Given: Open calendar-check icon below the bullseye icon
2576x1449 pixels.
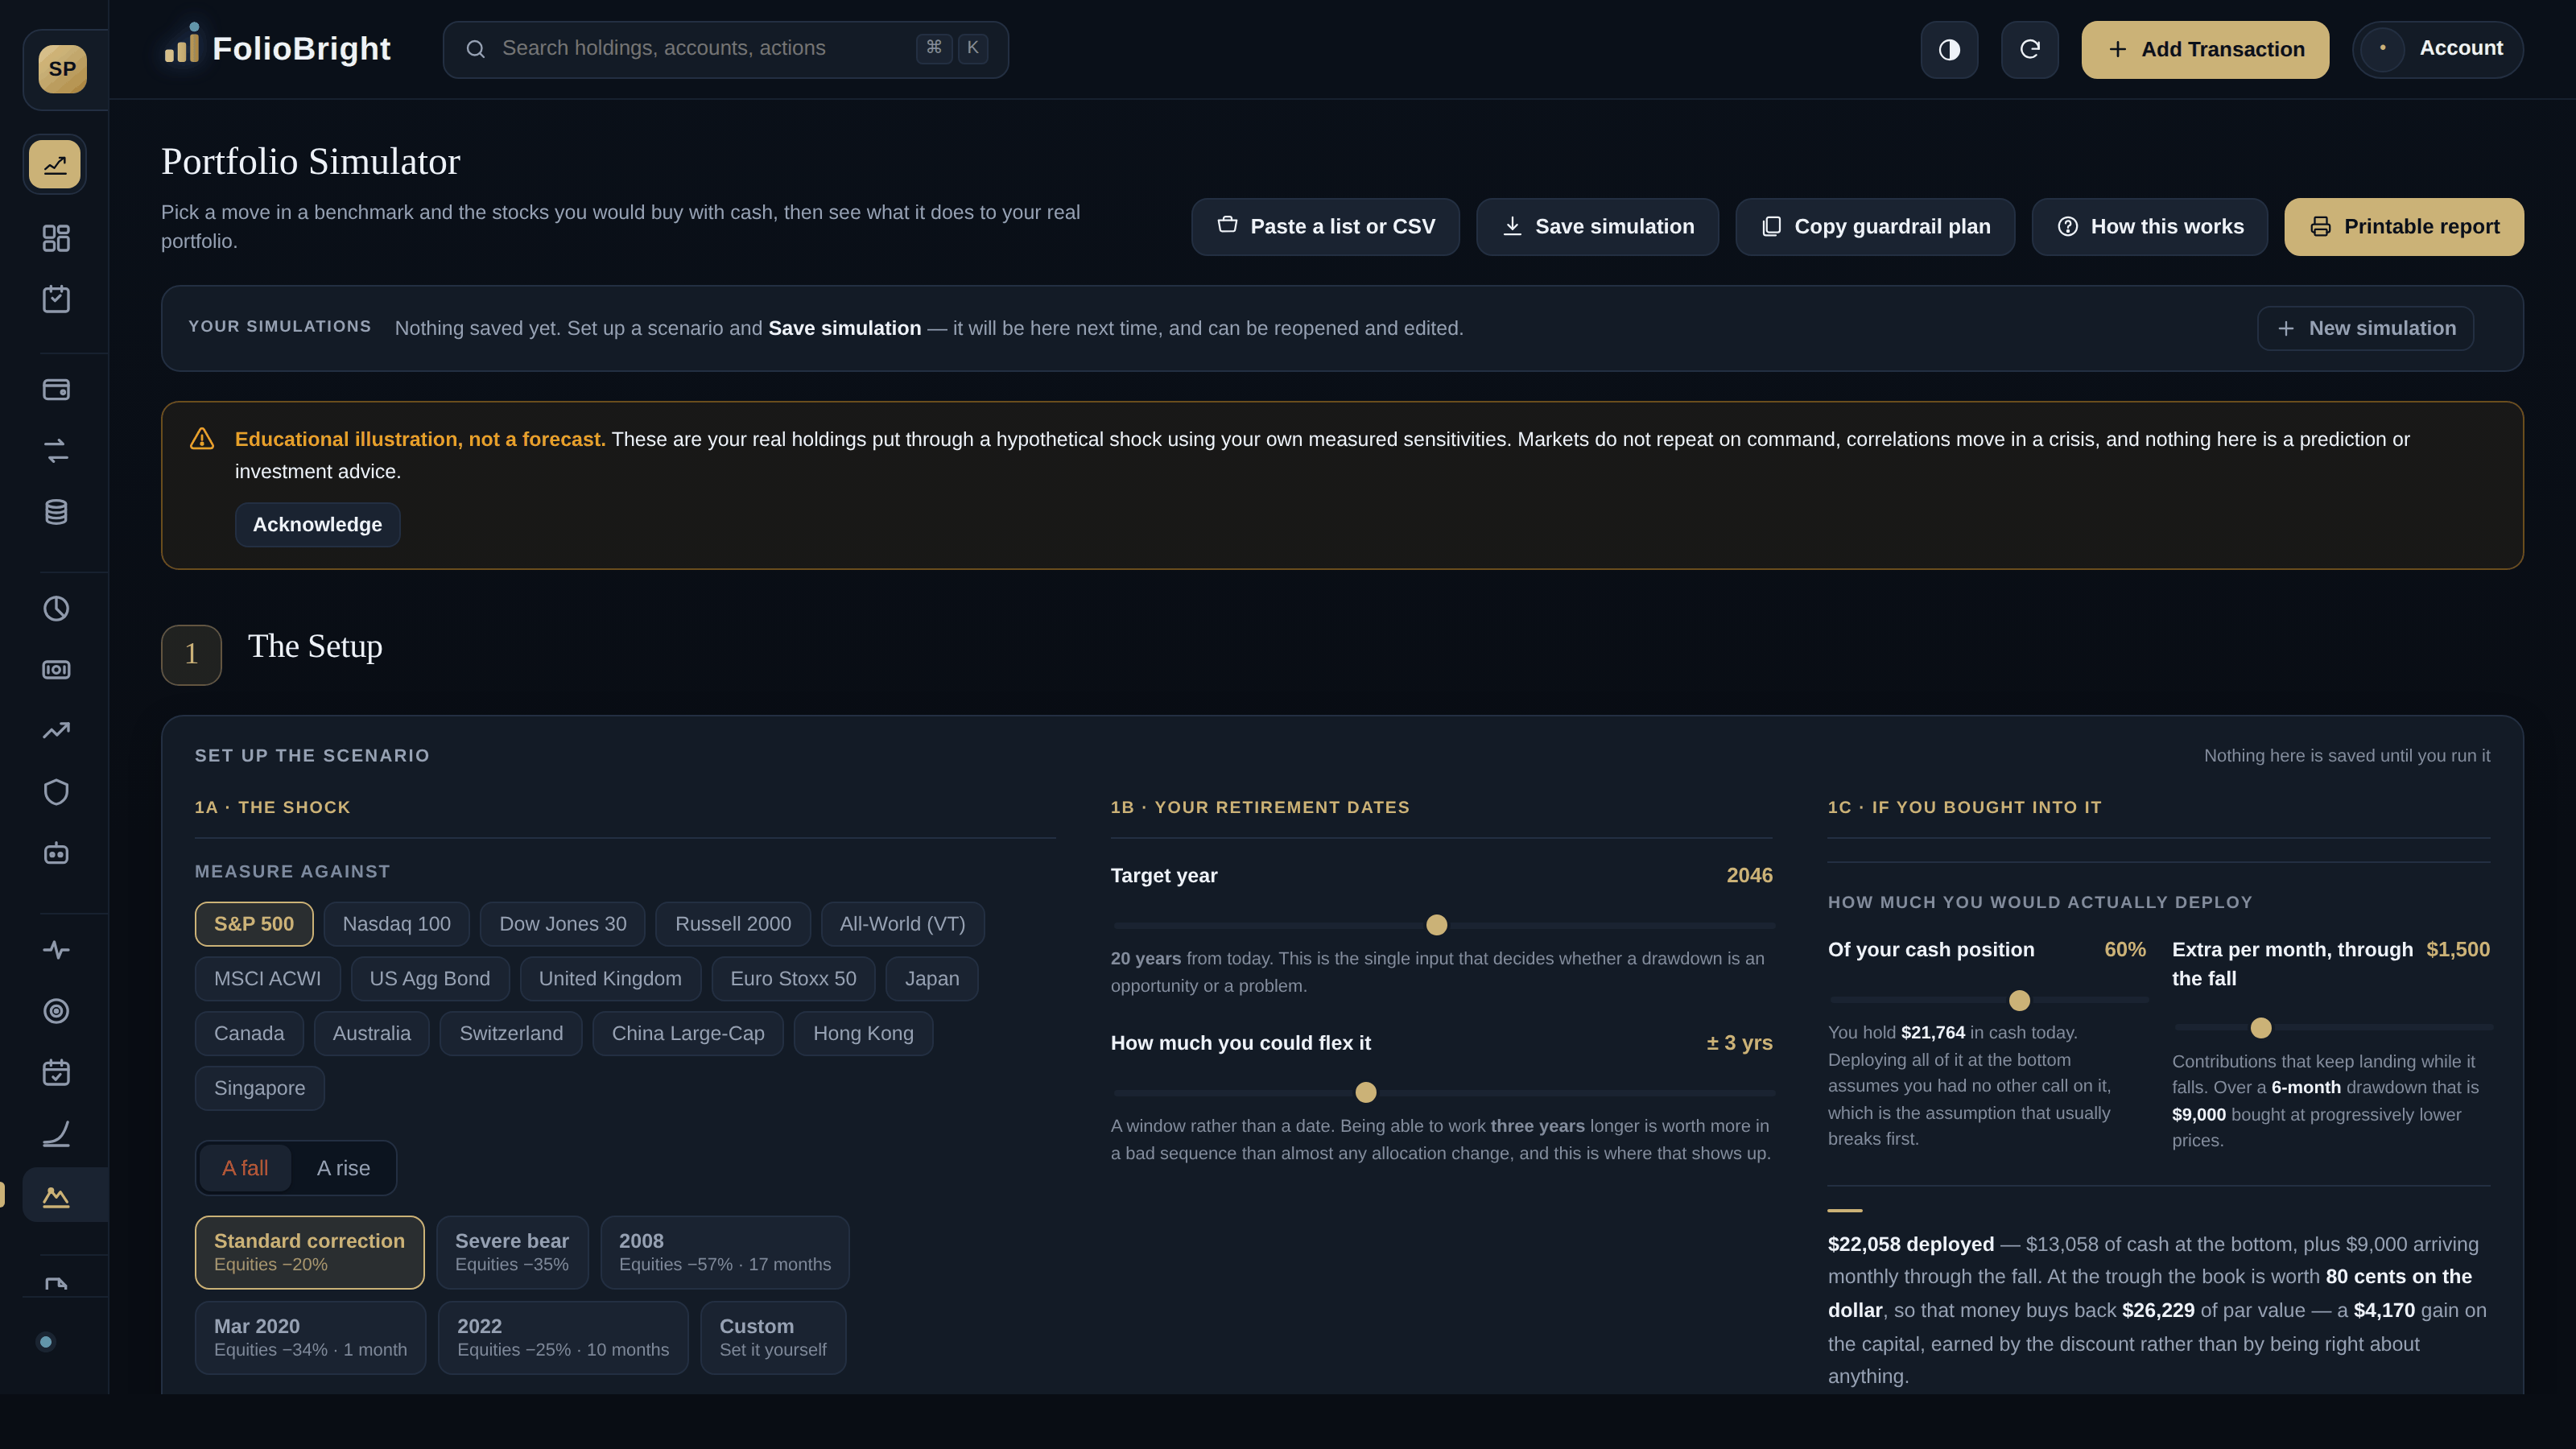Looking at the screenshot, I should (x=56, y=1073).
